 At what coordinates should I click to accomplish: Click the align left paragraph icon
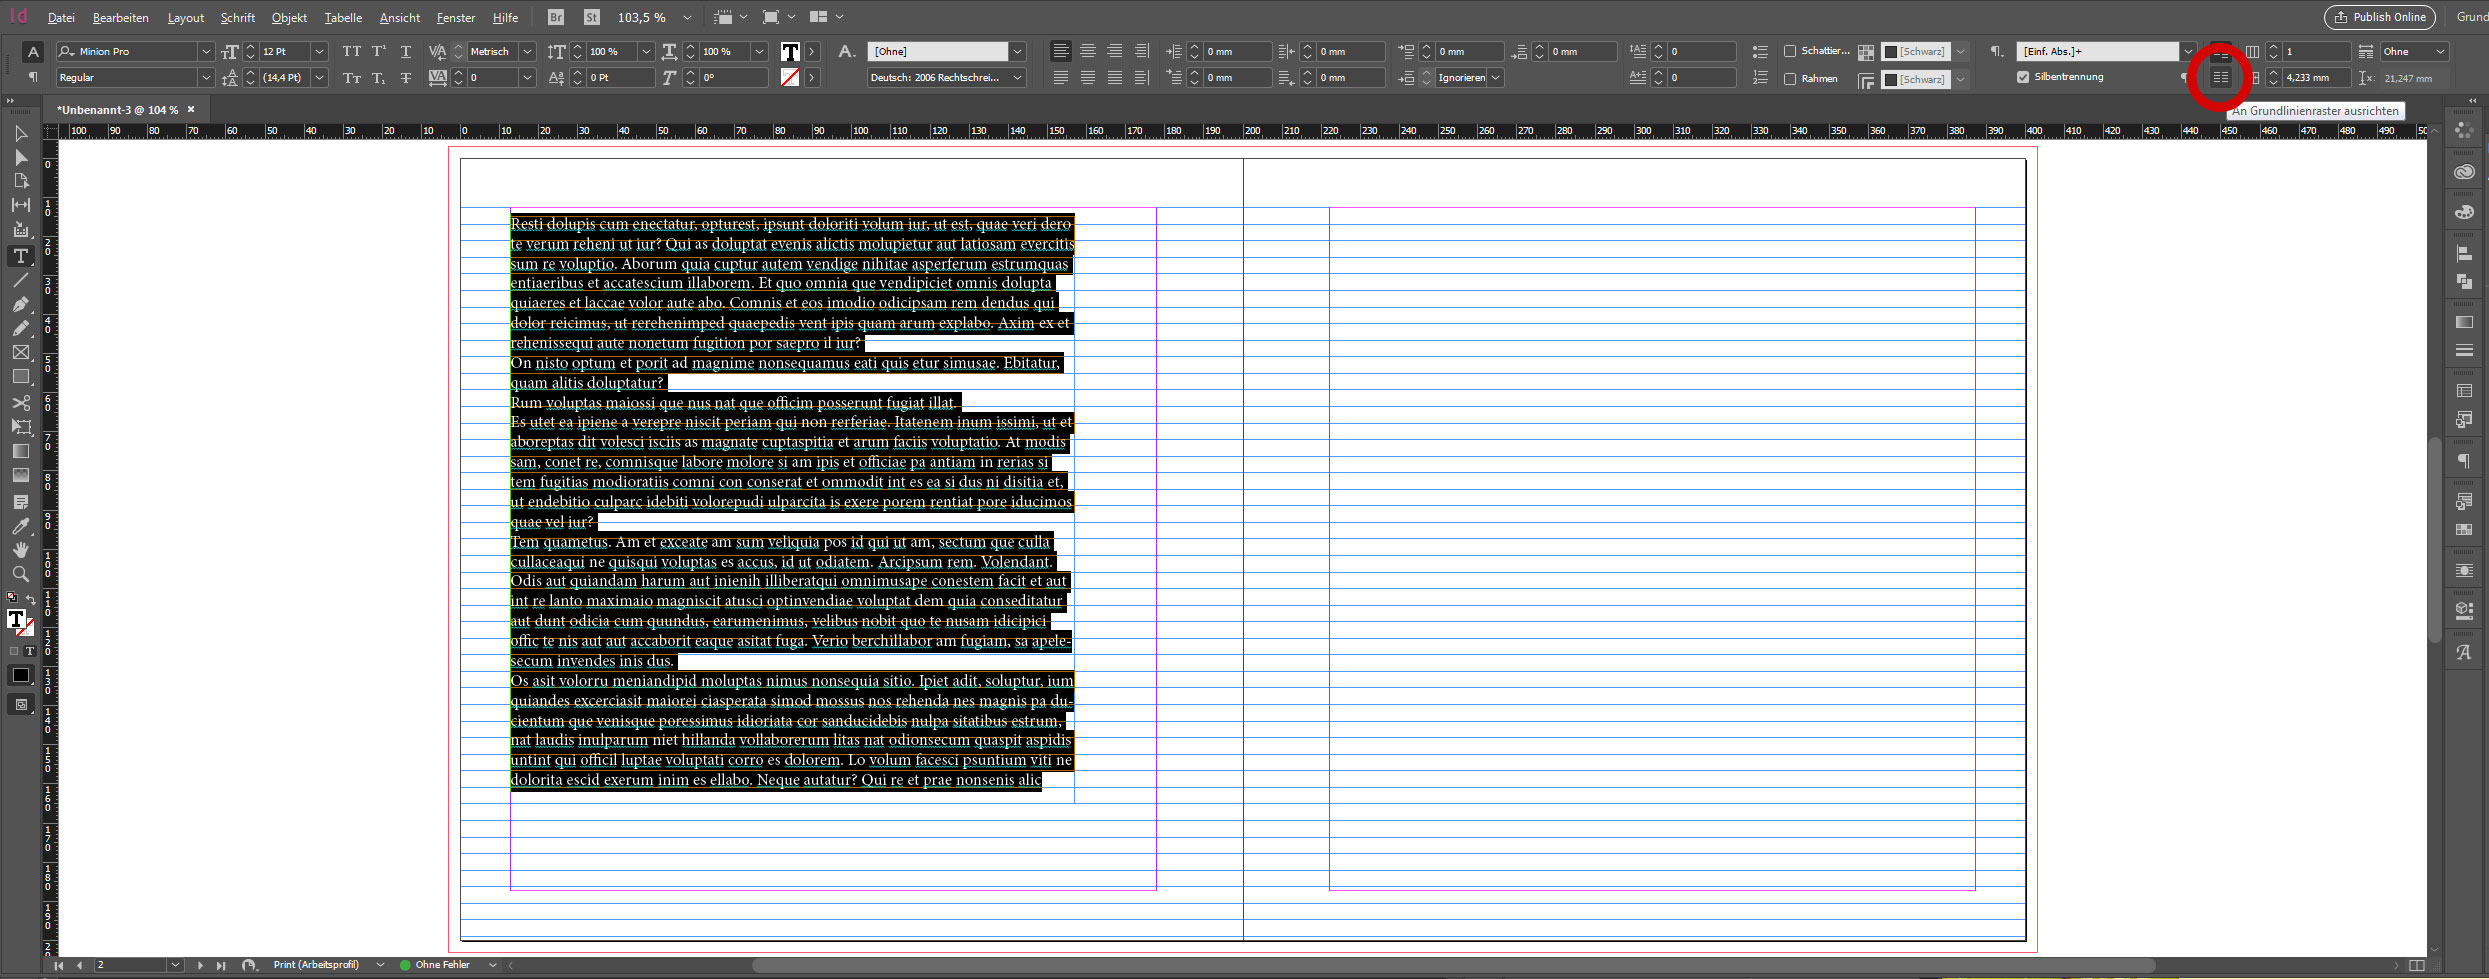1060,51
